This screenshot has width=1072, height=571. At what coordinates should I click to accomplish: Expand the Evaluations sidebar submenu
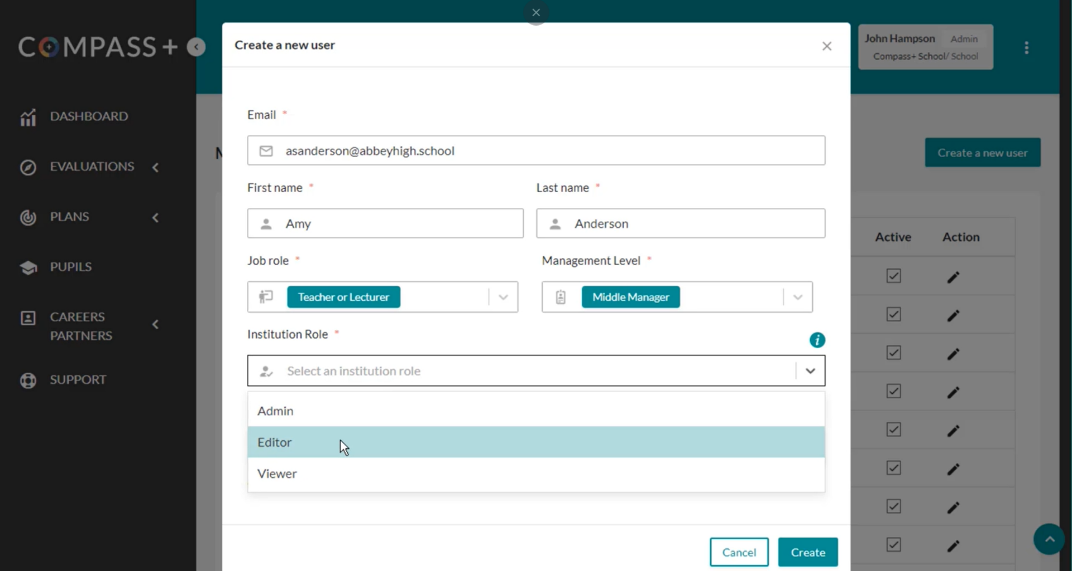click(x=155, y=167)
